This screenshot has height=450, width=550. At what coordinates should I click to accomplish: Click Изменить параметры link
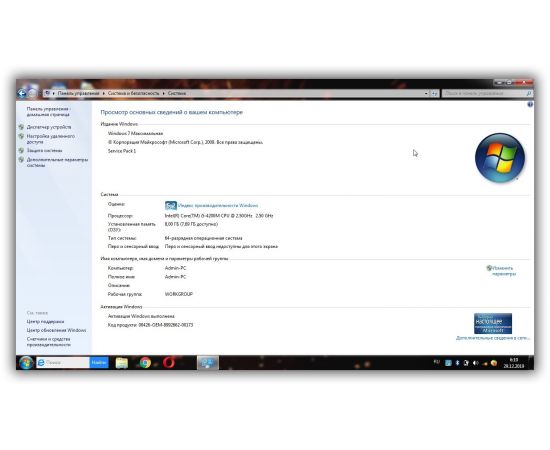[504, 271]
